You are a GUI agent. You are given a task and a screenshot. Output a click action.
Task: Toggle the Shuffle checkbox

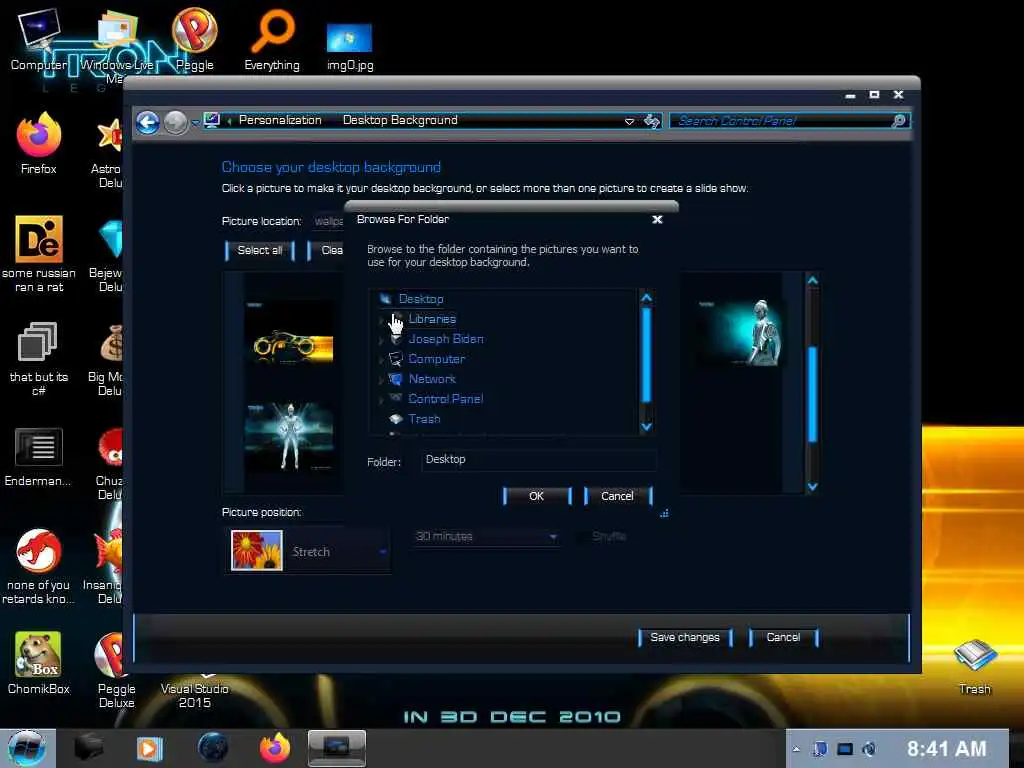coord(581,537)
